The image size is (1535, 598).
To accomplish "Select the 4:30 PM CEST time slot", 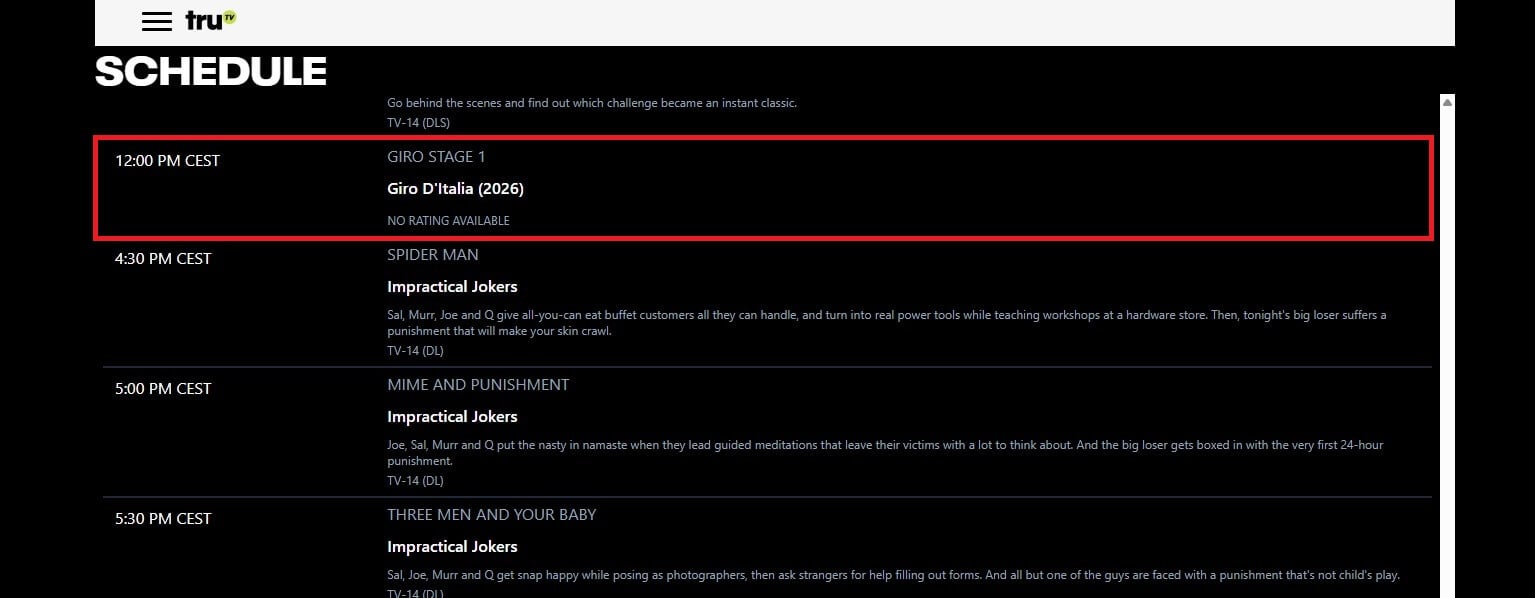I will (x=163, y=258).
